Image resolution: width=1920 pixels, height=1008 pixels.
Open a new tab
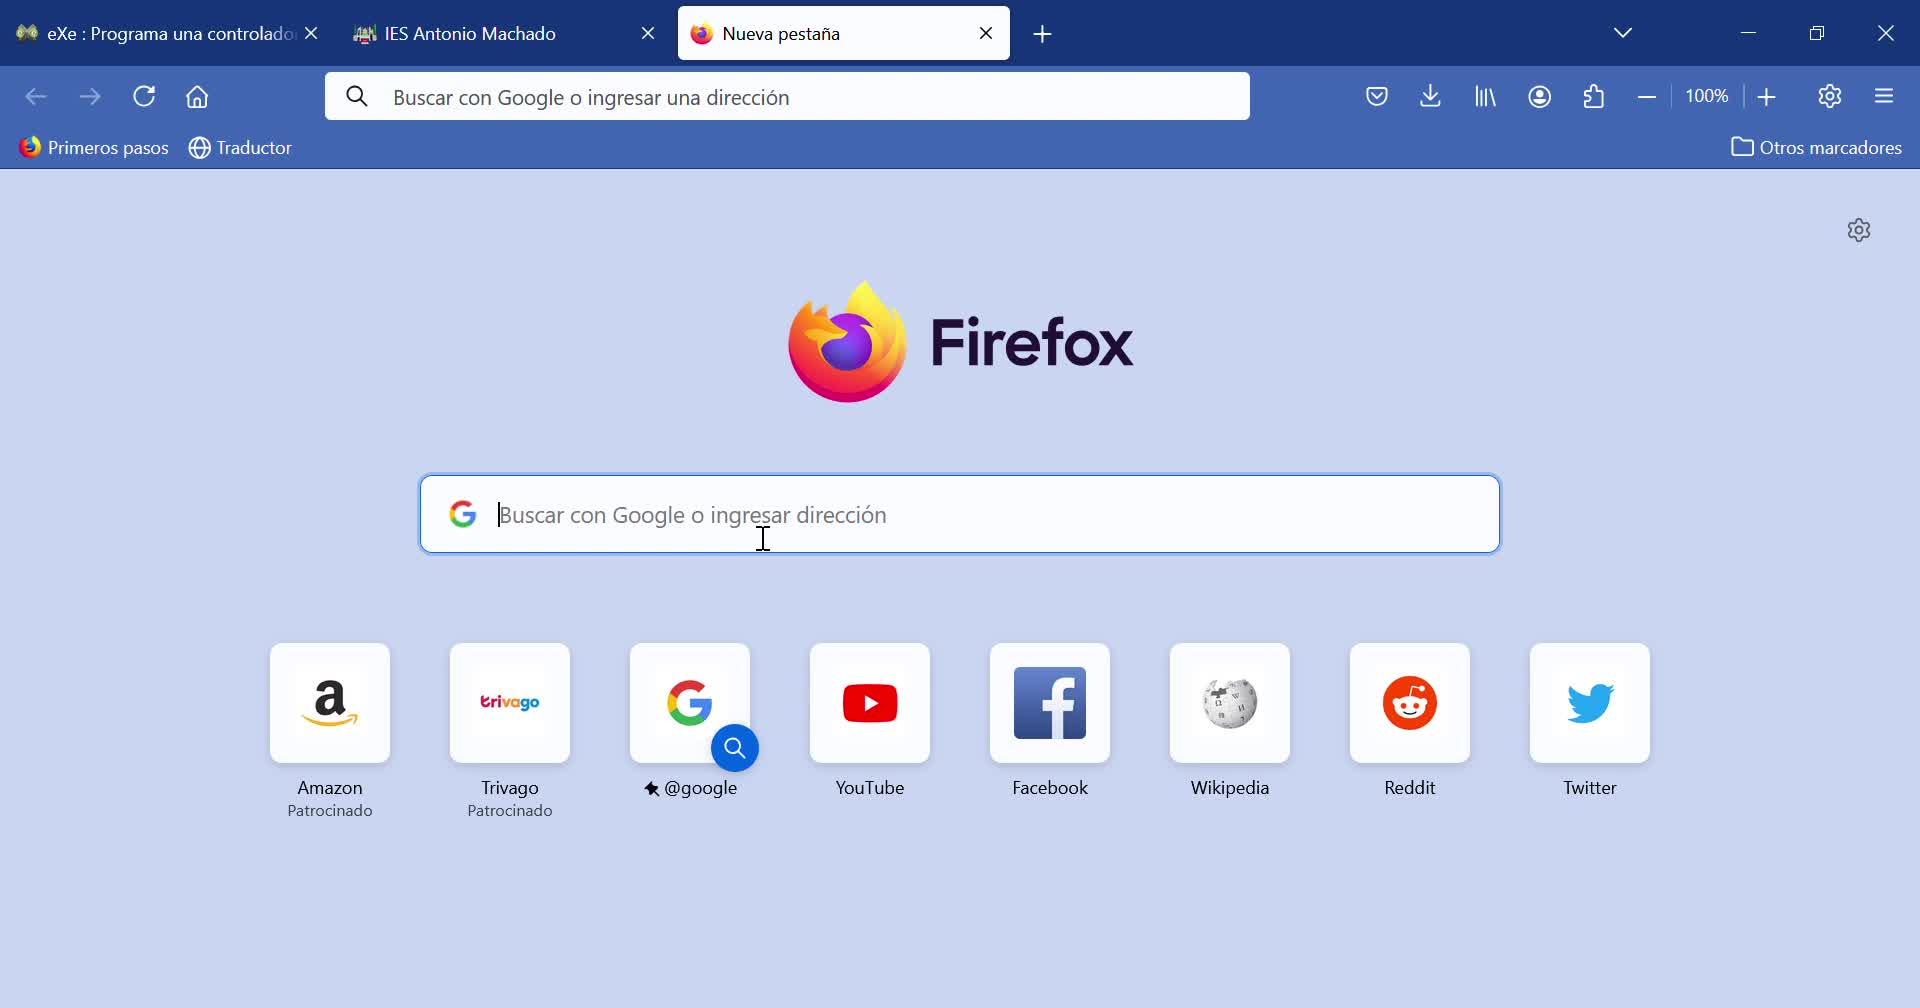pyautogui.click(x=1042, y=34)
